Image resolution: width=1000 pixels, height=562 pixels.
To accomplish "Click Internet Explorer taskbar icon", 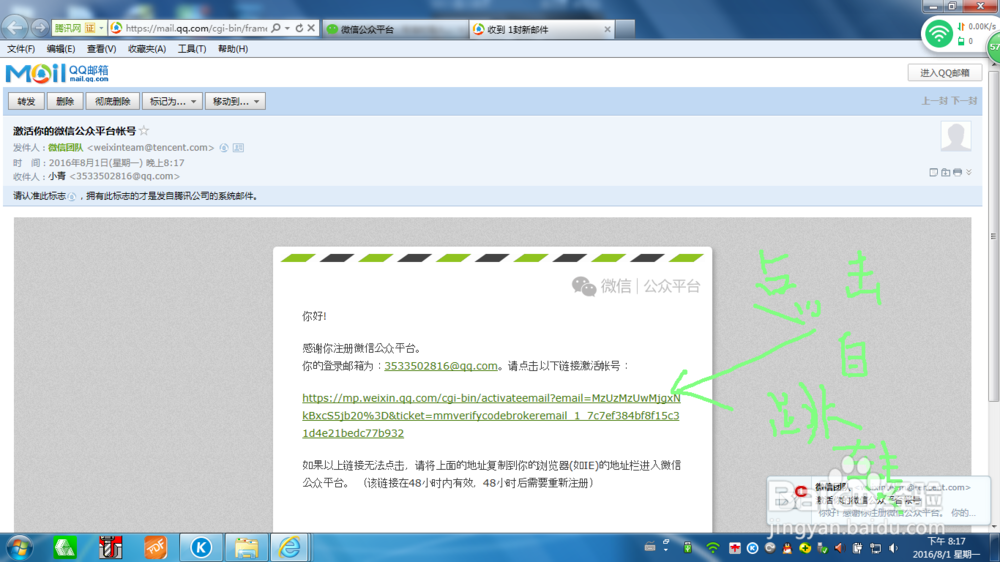I will (x=290, y=547).
